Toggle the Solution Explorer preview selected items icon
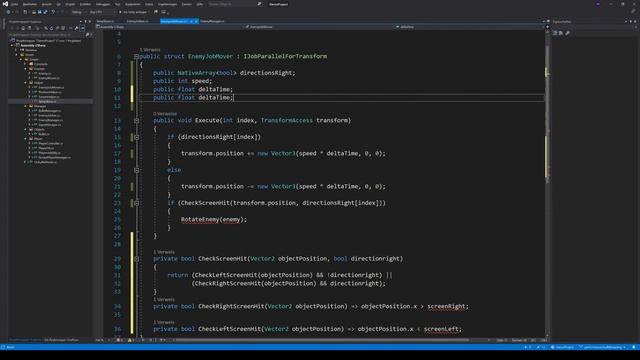Image resolution: width=640 pixels, height=360 pixels. 82,28
